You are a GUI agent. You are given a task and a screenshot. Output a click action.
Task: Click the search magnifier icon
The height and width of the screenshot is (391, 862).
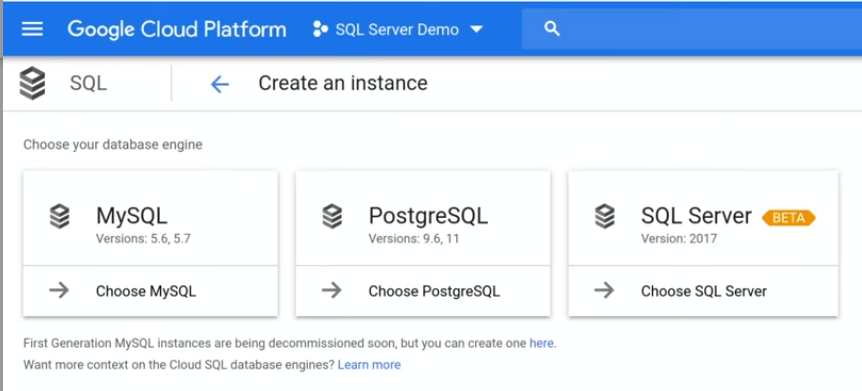click(552, 29)
